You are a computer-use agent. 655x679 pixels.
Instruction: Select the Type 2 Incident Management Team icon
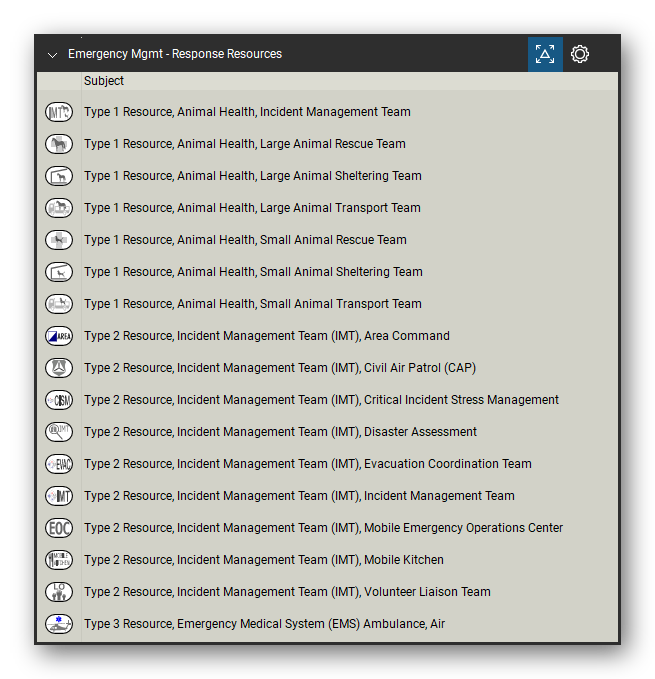[59, 496]
